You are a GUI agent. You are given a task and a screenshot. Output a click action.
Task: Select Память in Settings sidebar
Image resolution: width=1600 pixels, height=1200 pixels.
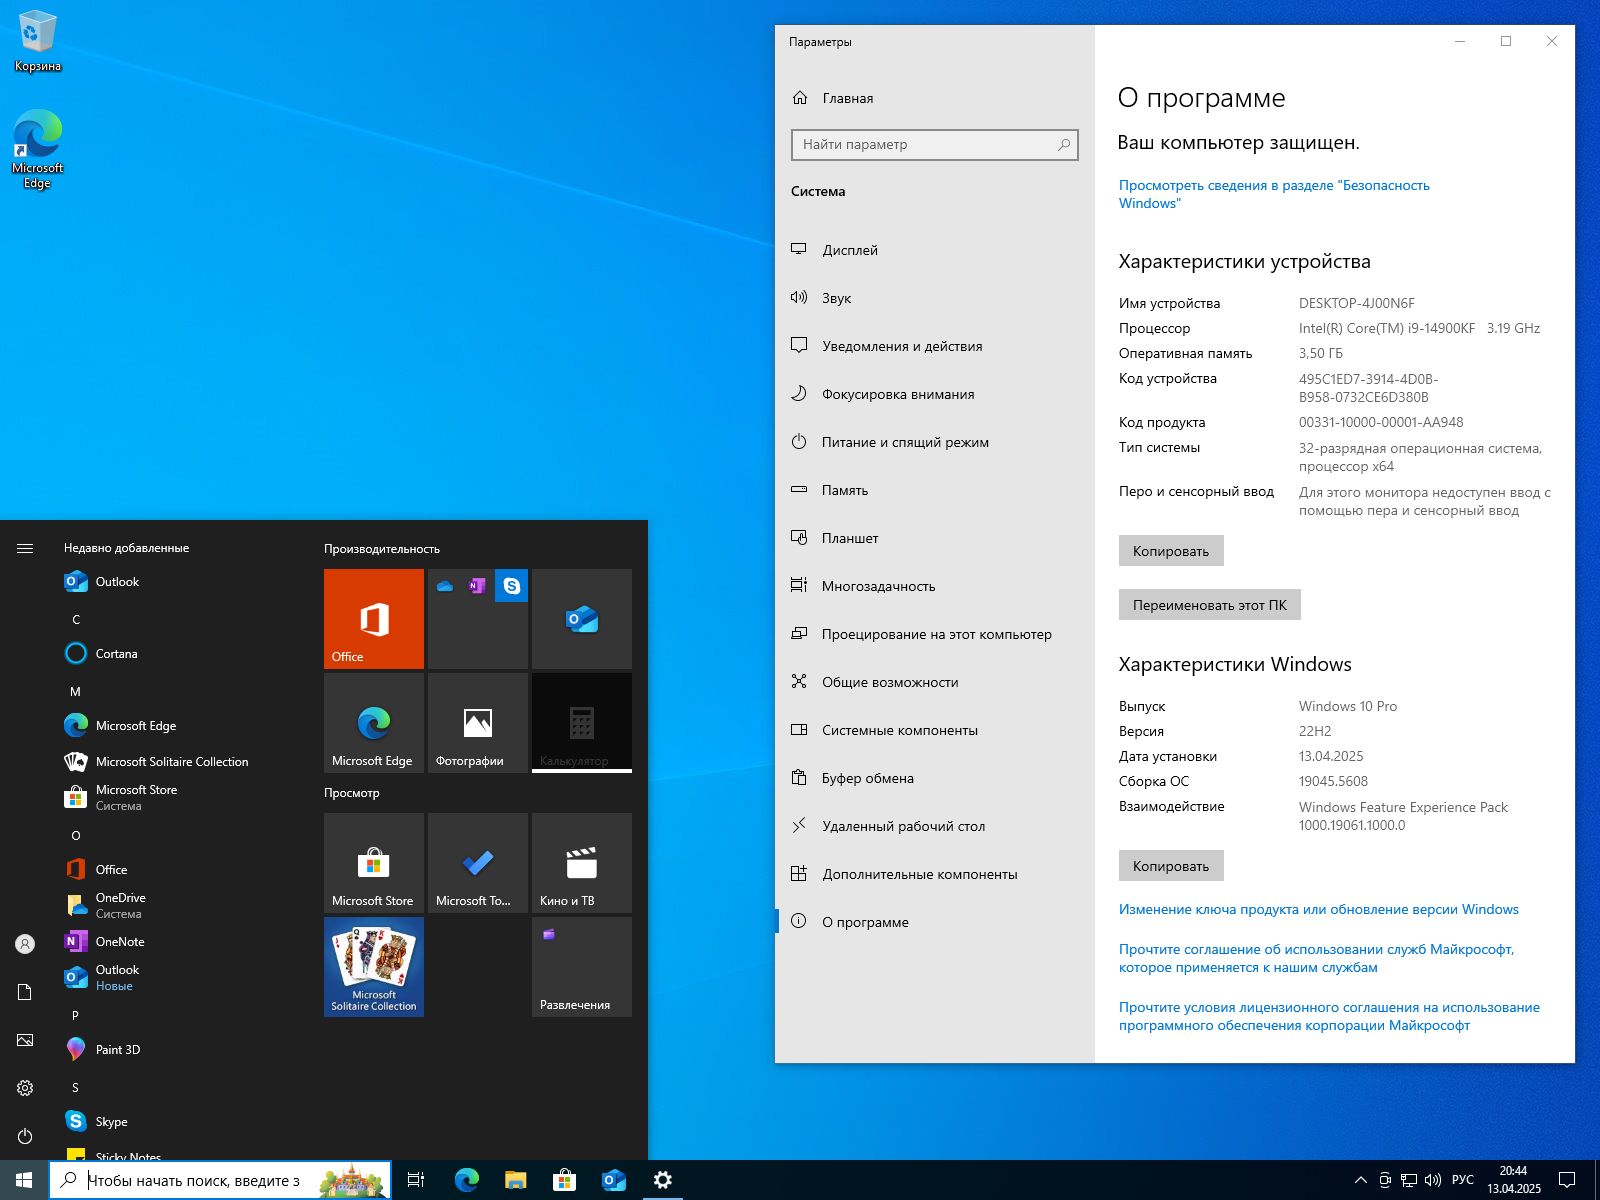pyautogui.click(x=935, y=490)
